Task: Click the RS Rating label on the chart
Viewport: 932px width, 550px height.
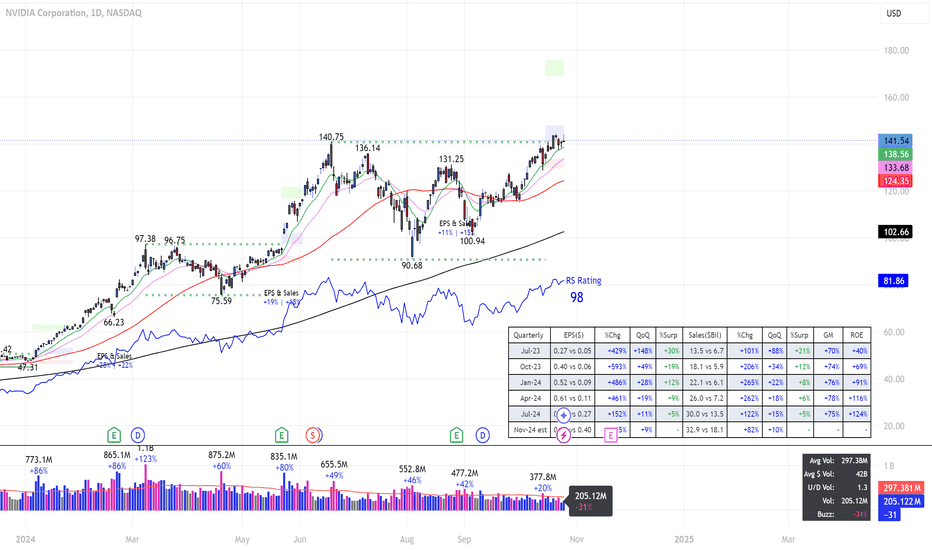Action: click(x=583, y=281)
